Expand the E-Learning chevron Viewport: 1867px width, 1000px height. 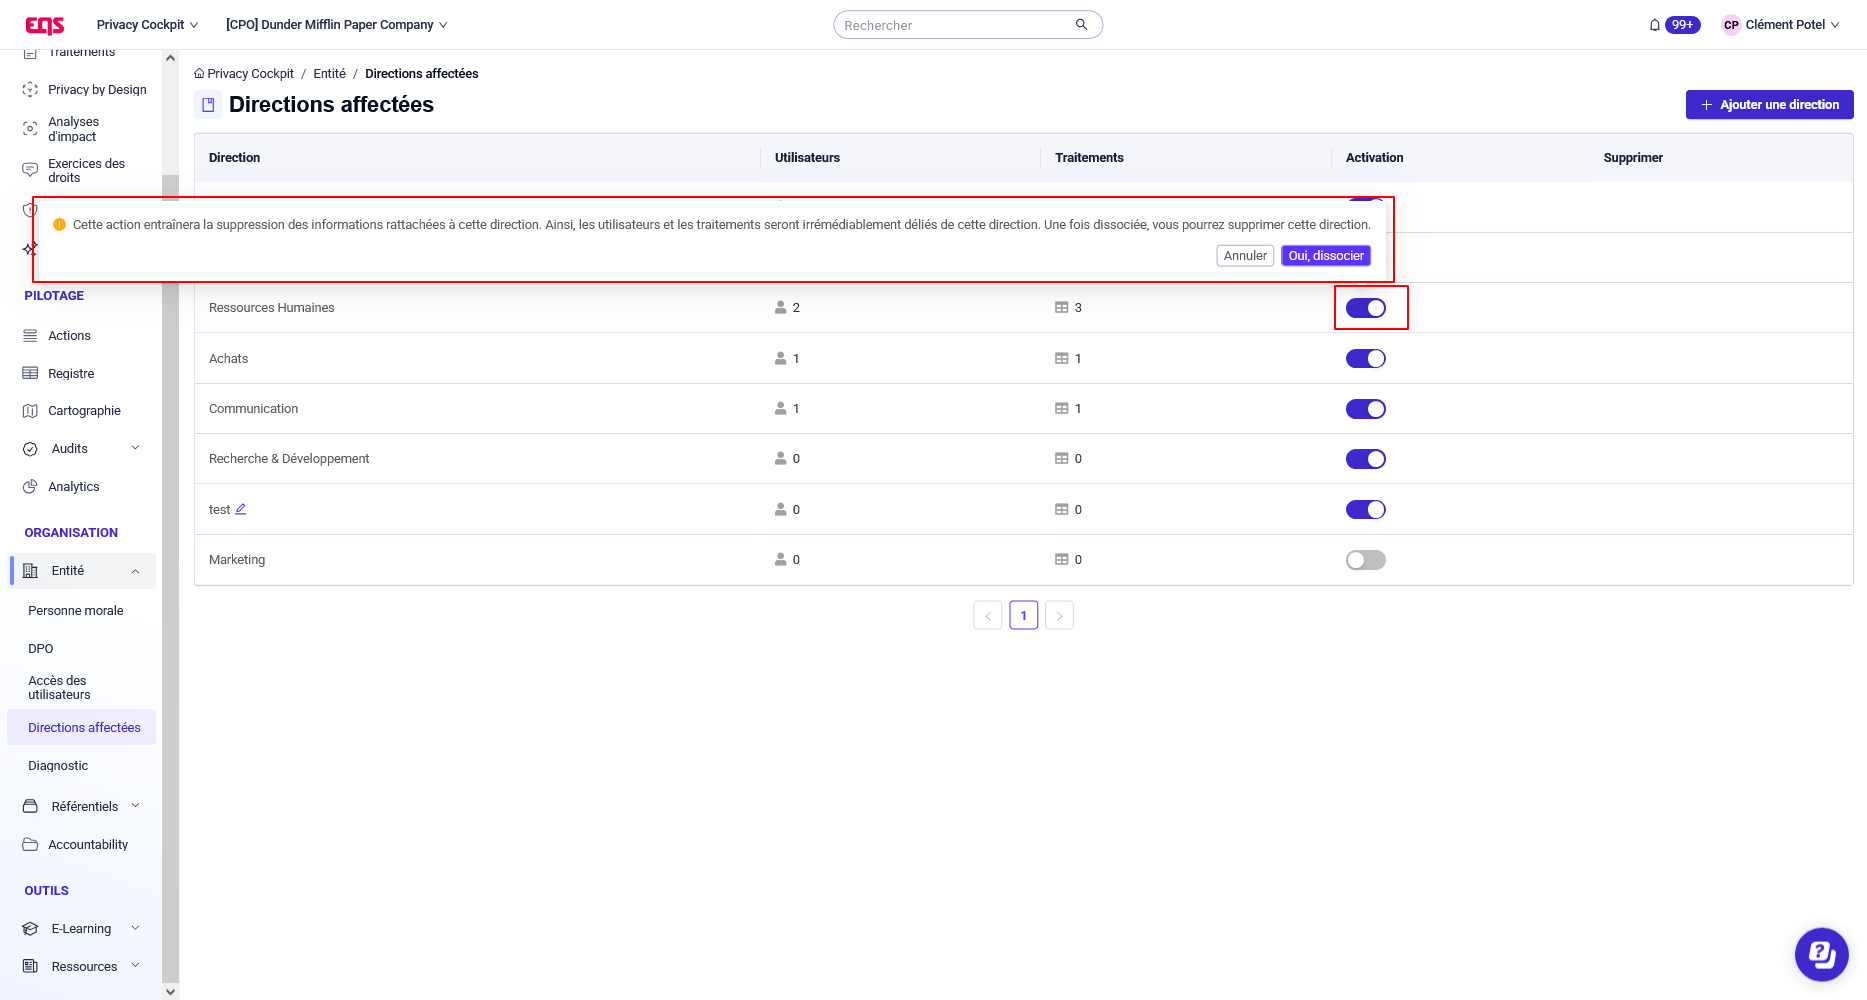(x=136, y=928)
